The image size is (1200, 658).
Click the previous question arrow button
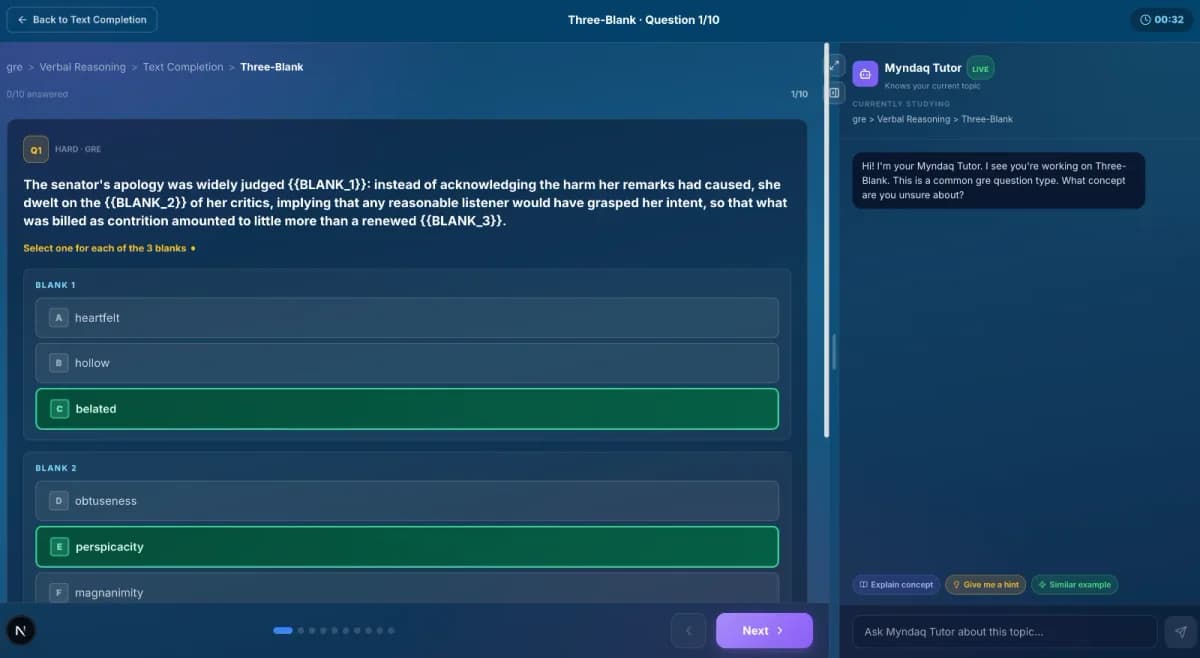tap(688, 631)
